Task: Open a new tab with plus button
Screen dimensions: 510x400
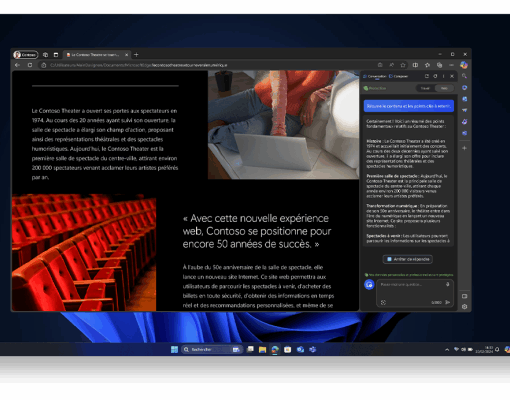Action: 136,55
